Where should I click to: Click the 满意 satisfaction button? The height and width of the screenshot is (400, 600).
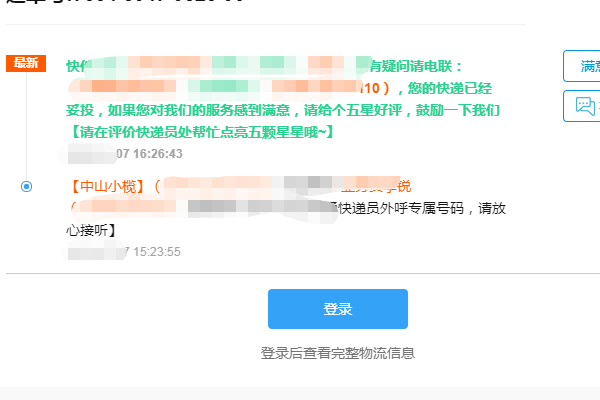coord(582,66)
